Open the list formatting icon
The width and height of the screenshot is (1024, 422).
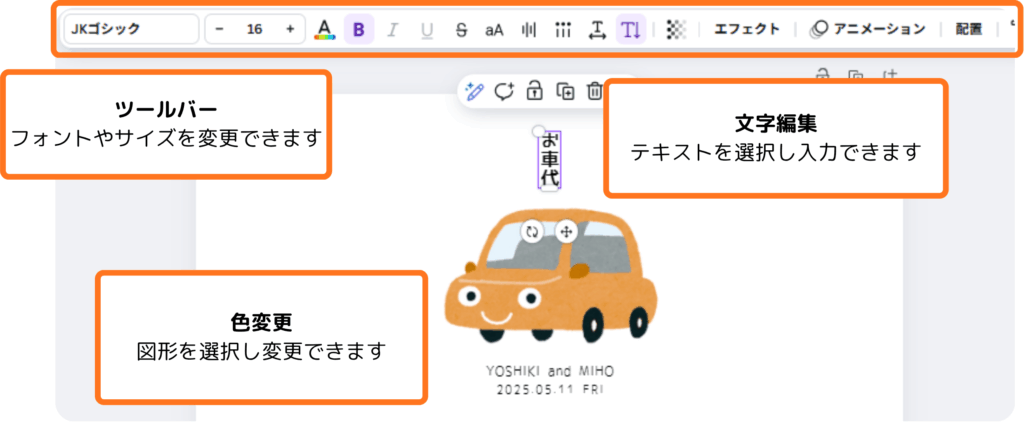(563, 29)
